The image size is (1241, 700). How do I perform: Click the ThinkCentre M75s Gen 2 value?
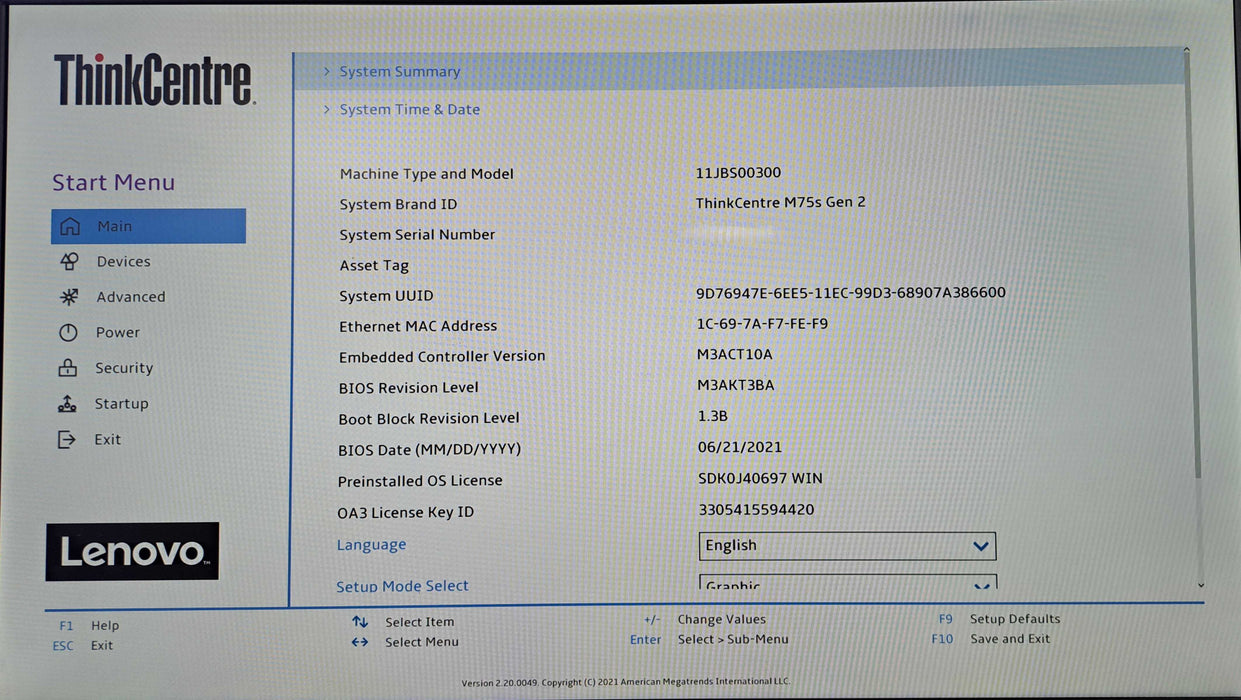(x=781, y=202)
